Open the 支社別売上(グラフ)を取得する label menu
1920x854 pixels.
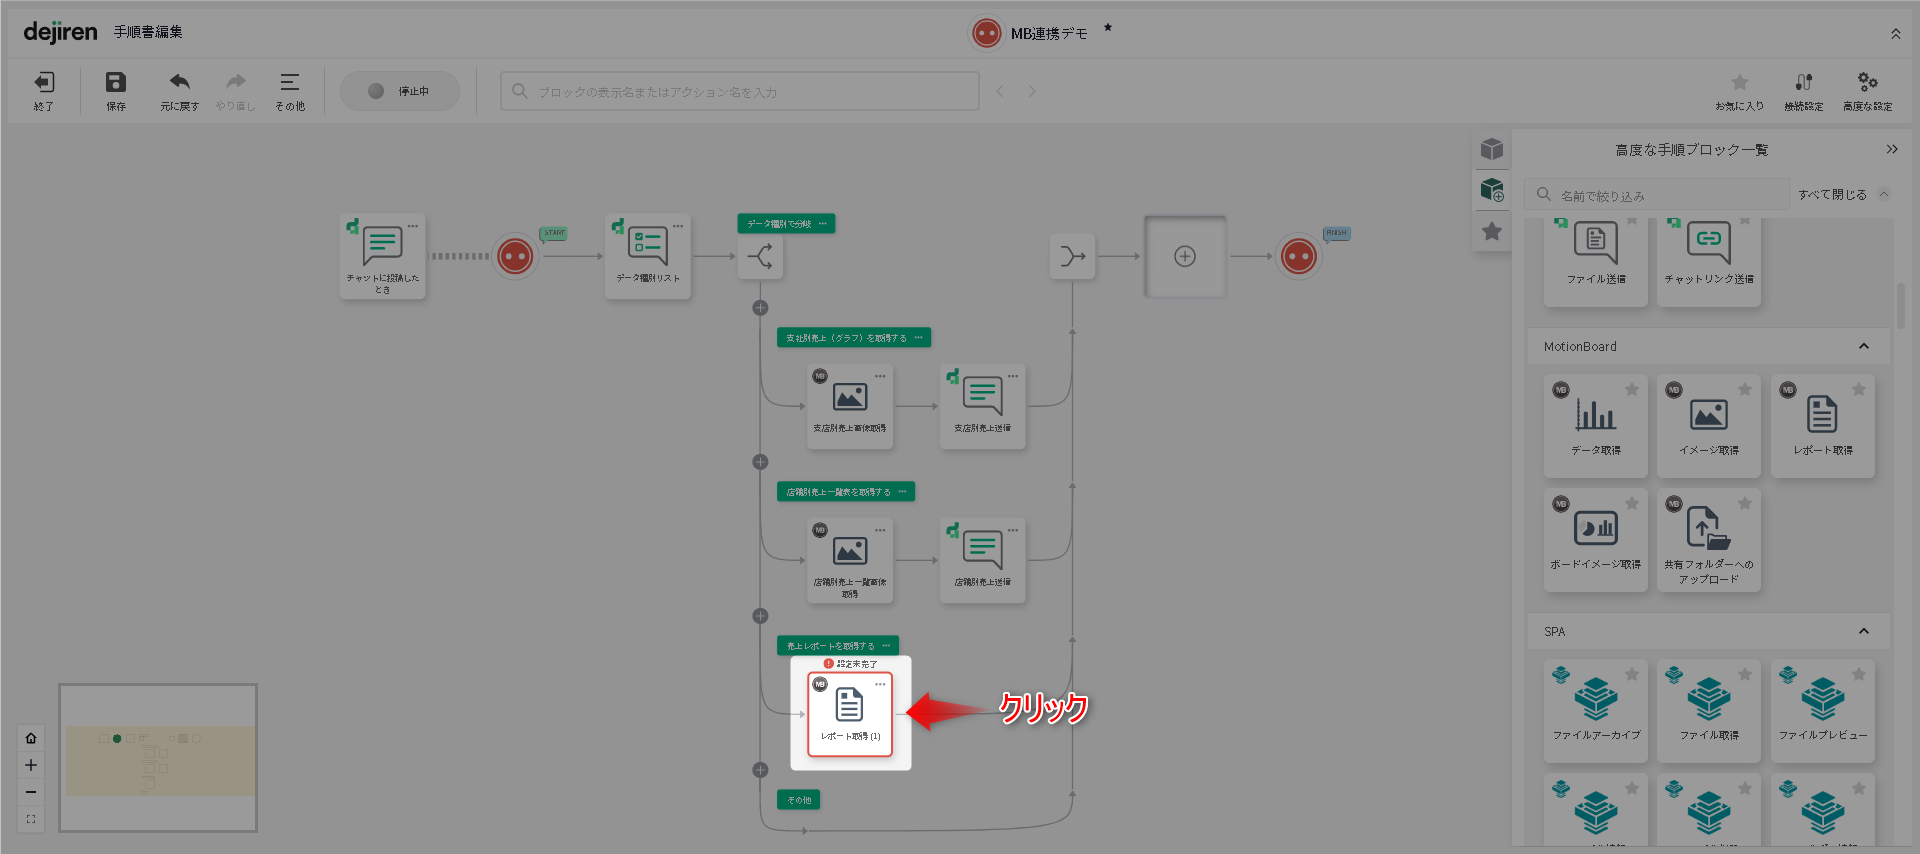918,338
